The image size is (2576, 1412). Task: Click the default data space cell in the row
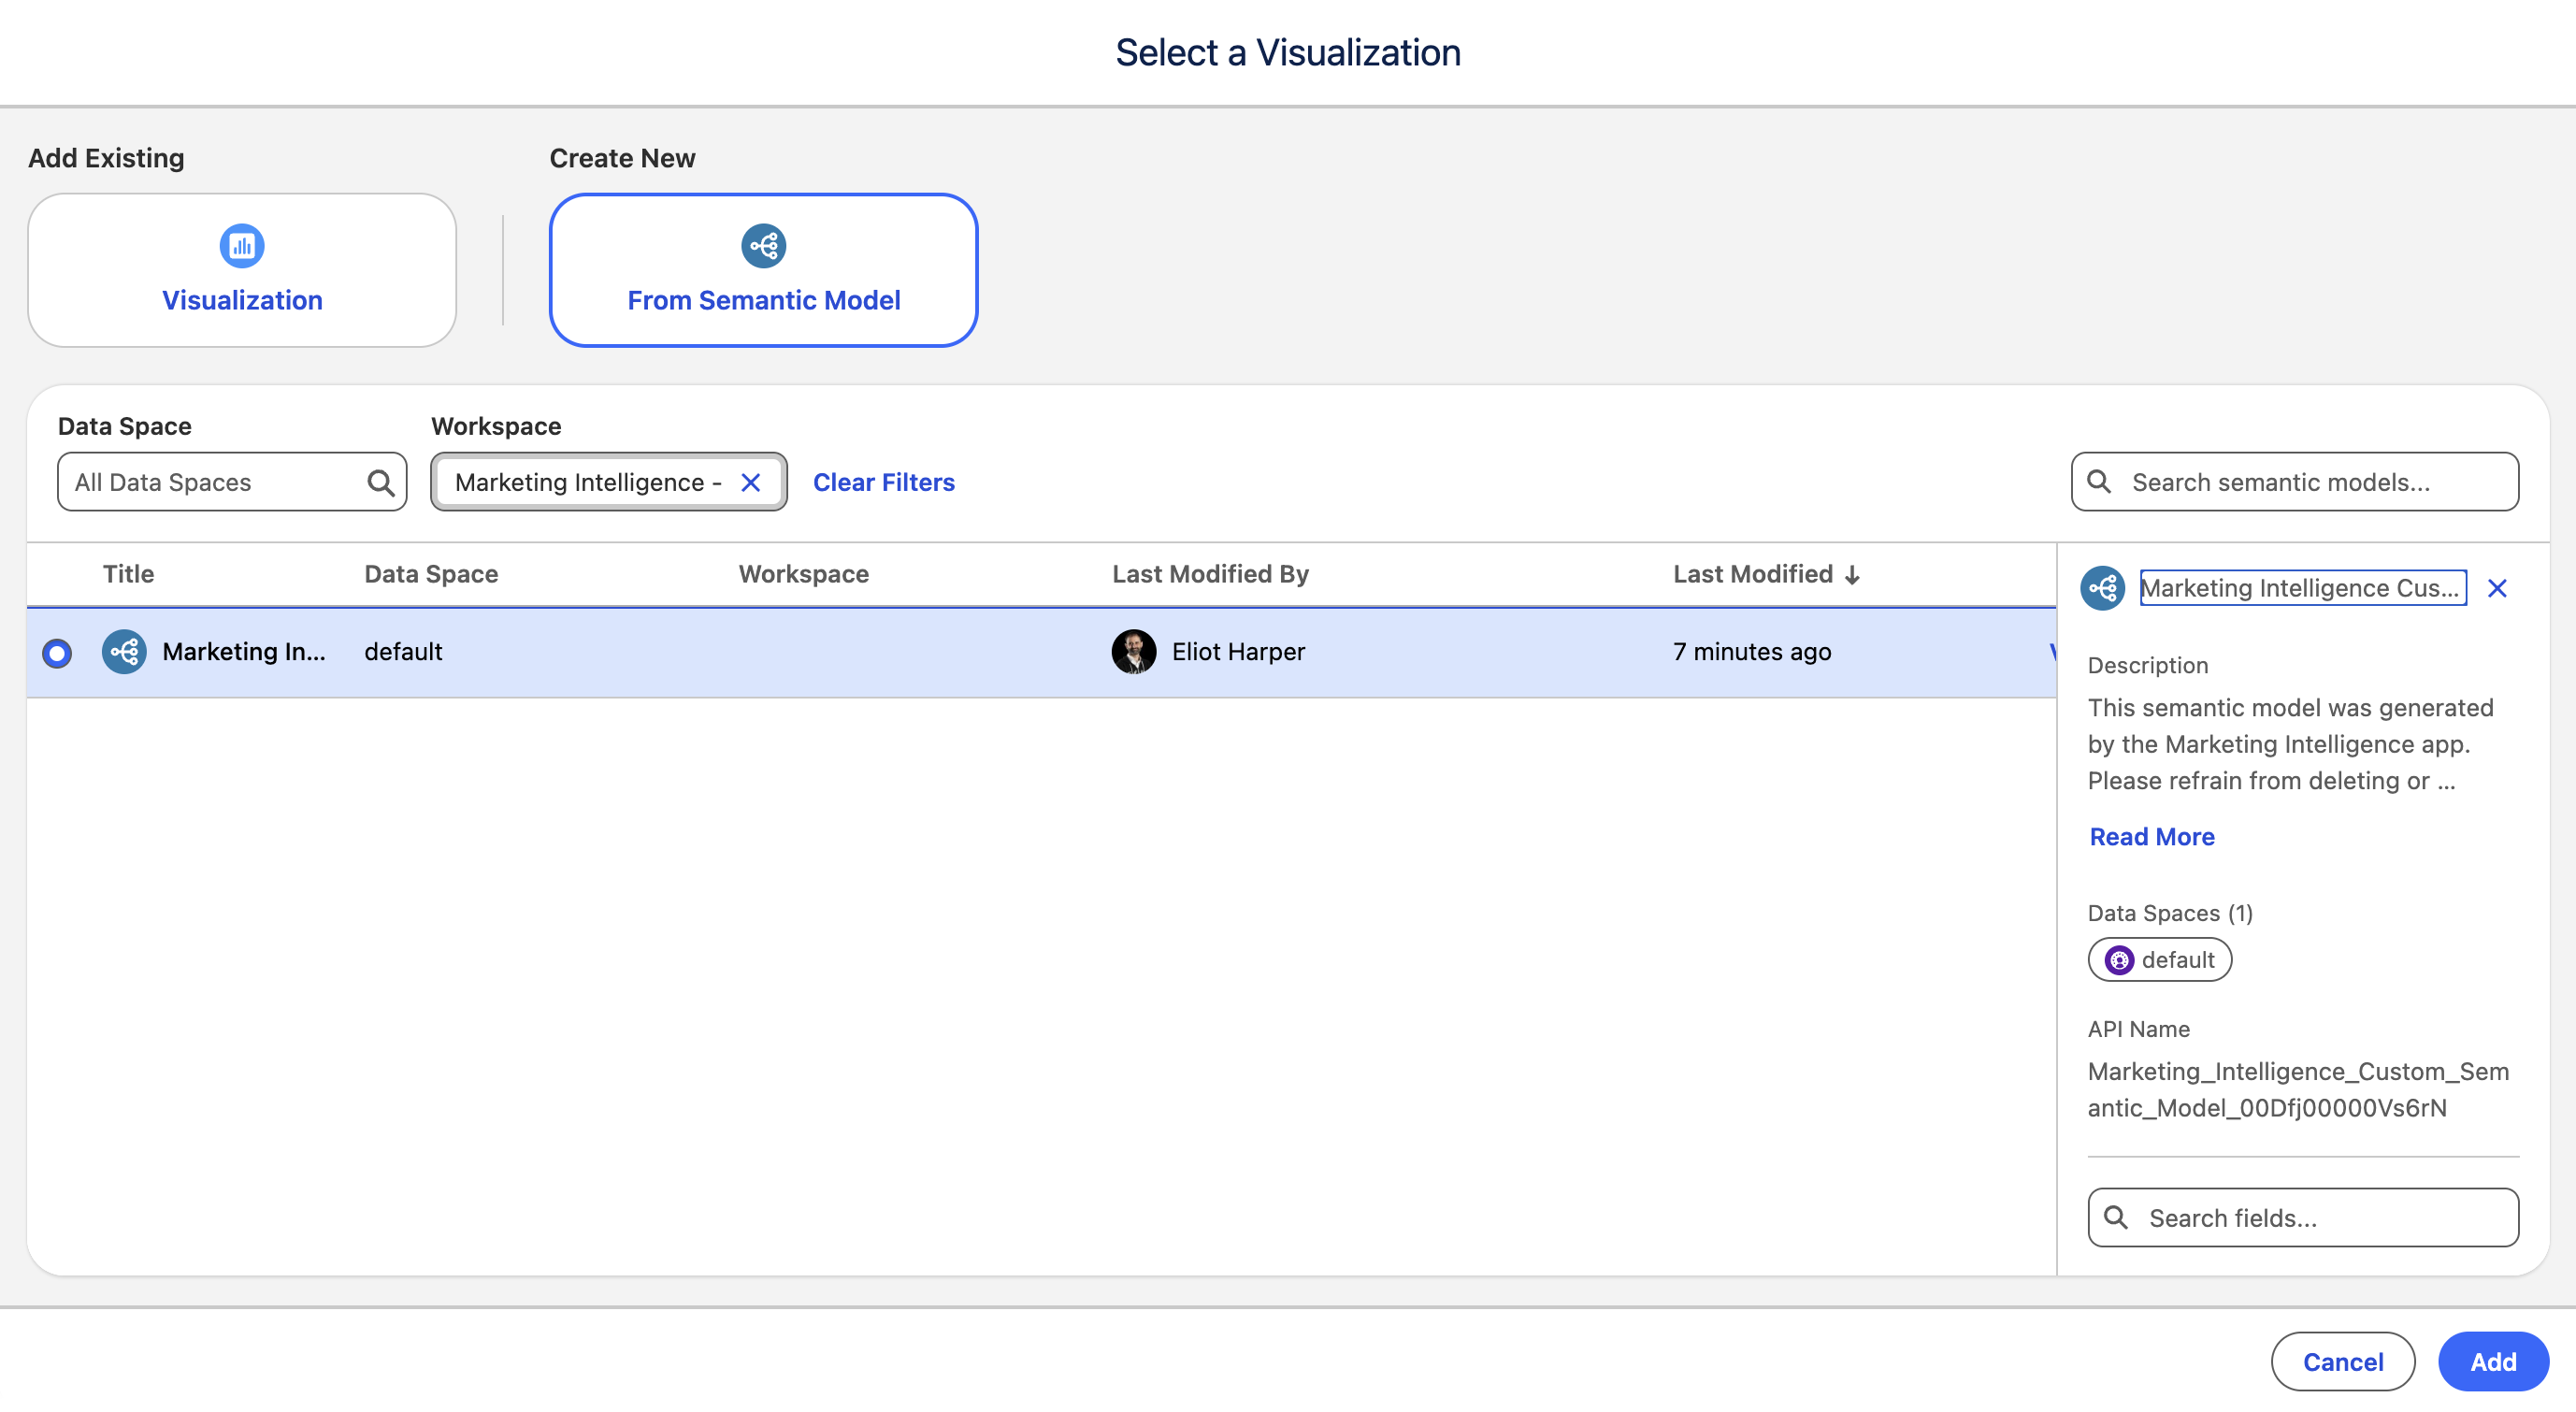[x=403, y=652]
